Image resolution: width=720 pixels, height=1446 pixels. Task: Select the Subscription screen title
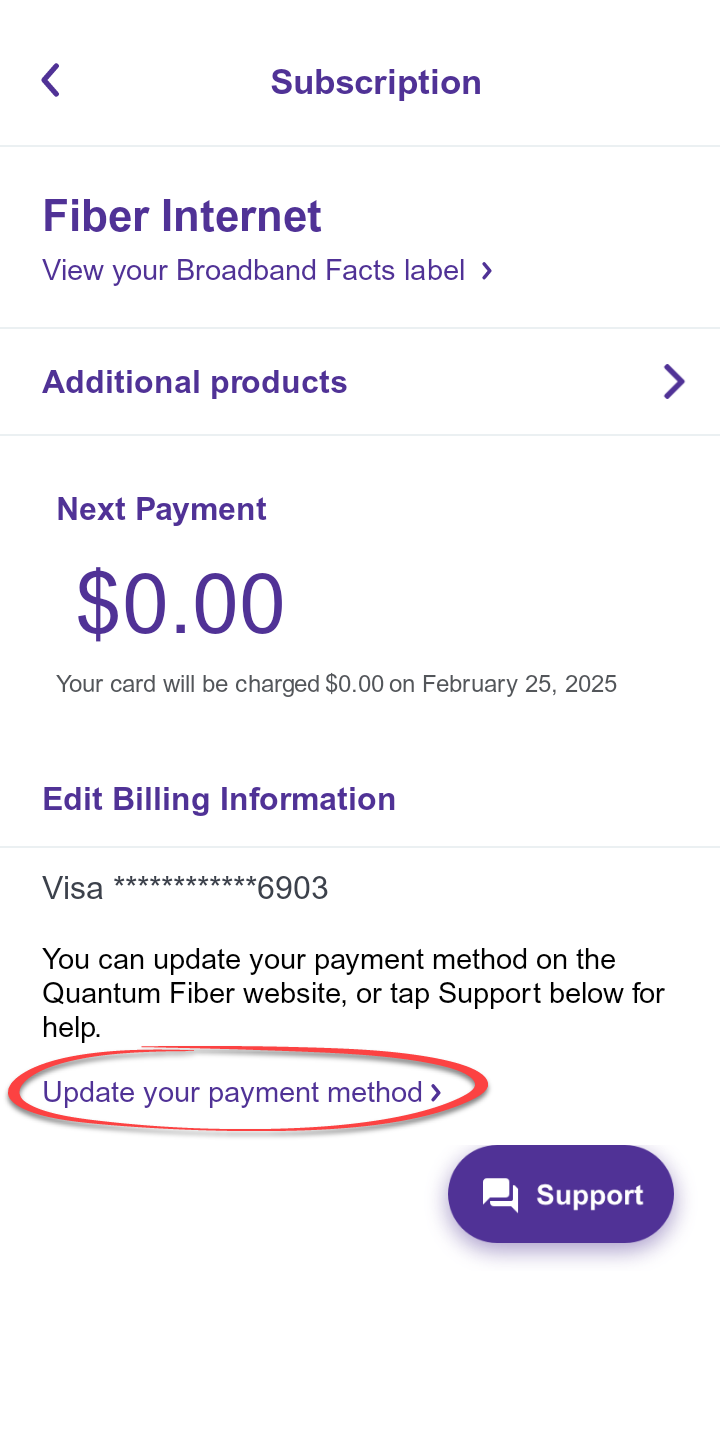click(375, 81)
